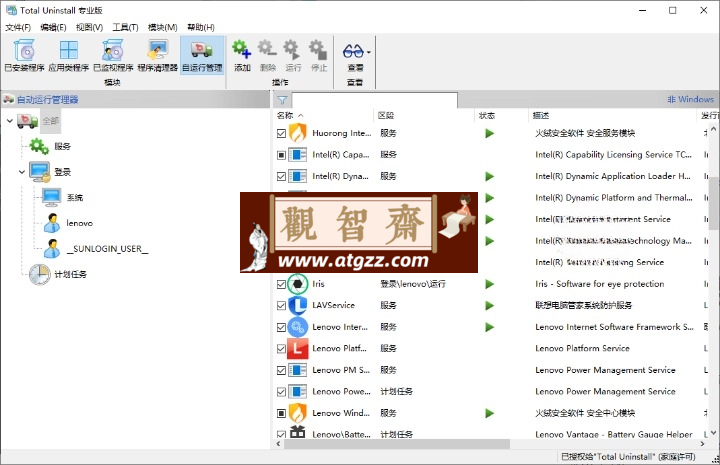
Task: Click the filter funnel icon
Action: (282, 100)
